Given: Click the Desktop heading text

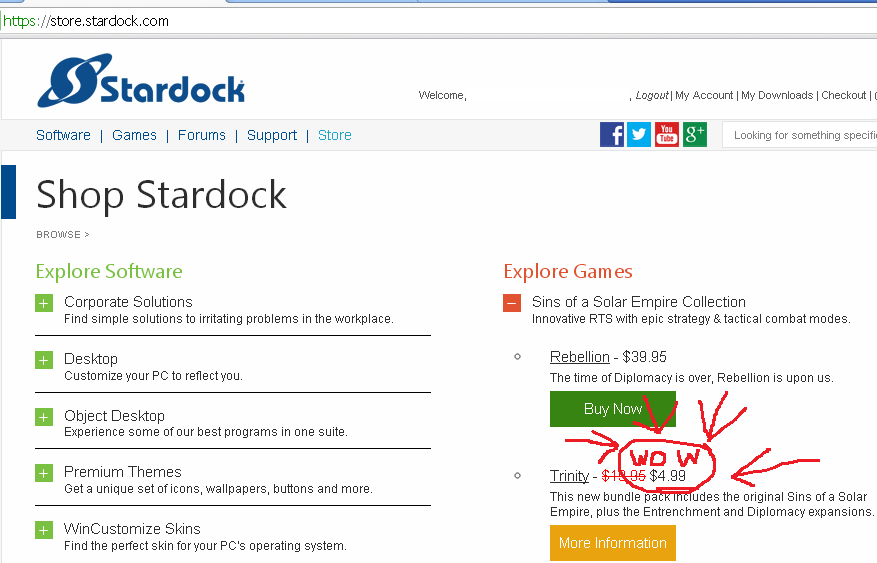Looking at the screenshot, I should [91, 359].
